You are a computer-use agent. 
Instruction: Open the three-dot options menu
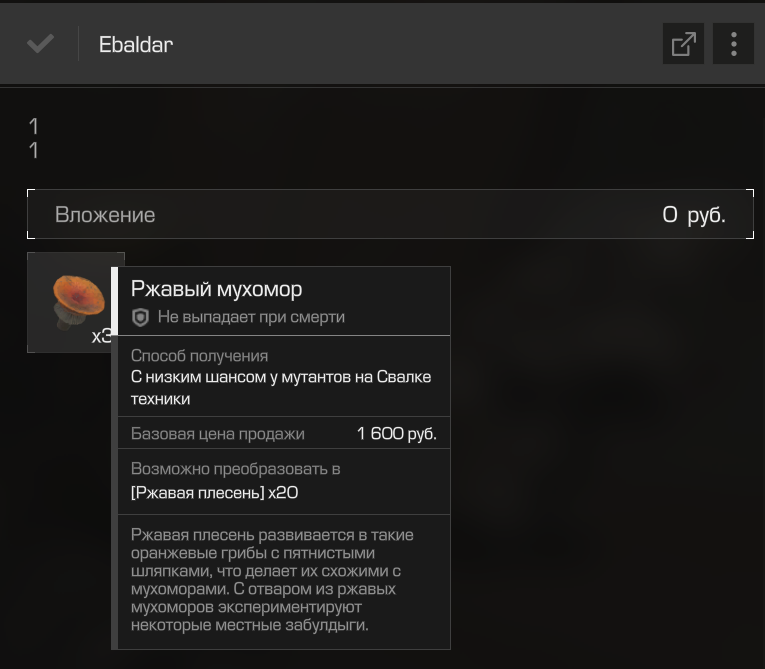[733, 44]
